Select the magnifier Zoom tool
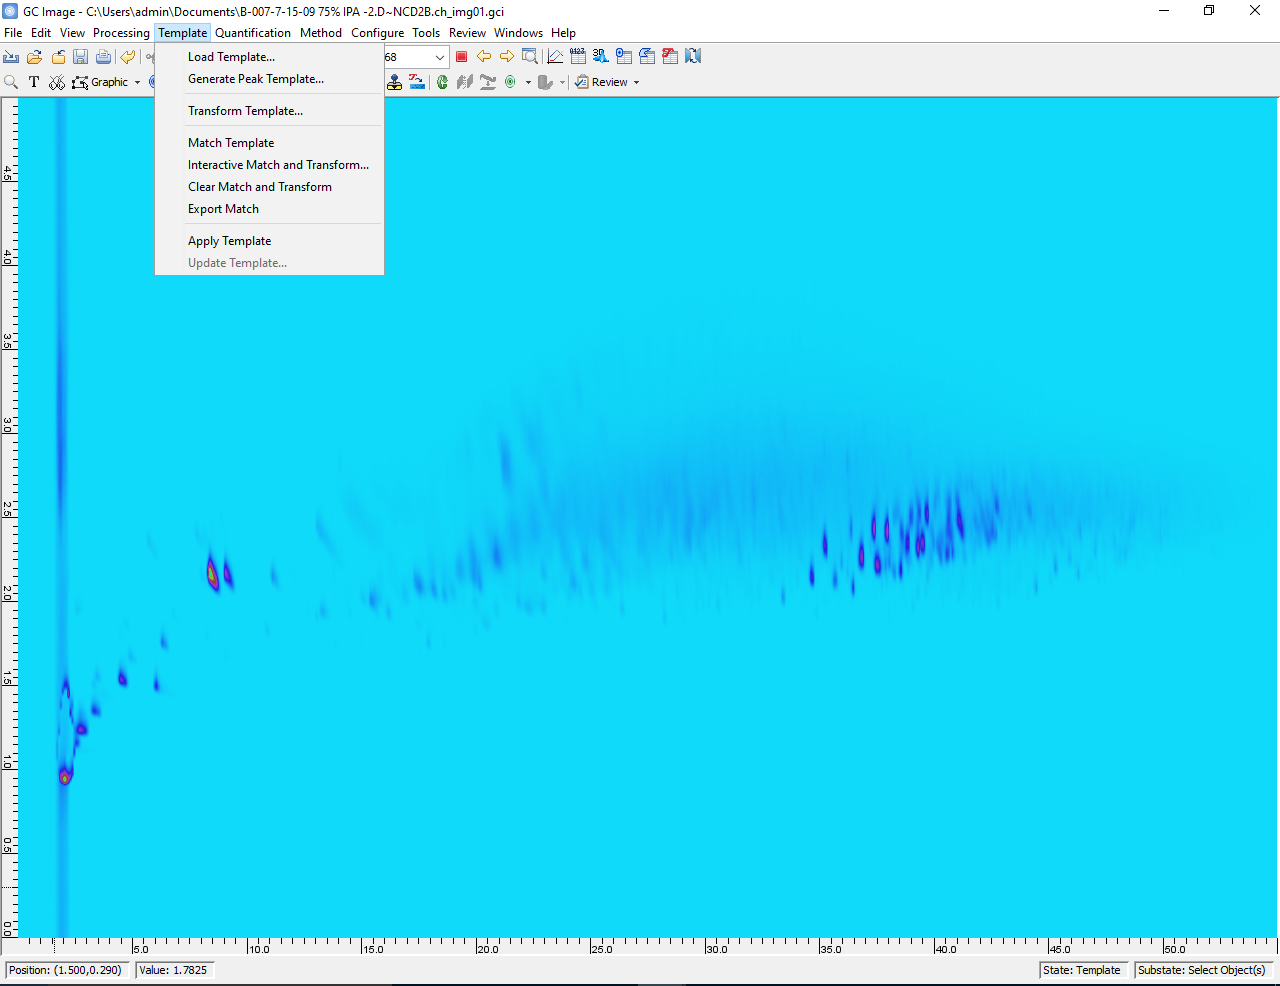This screenshot has width=1280, height=986. (x=12, y=82)
